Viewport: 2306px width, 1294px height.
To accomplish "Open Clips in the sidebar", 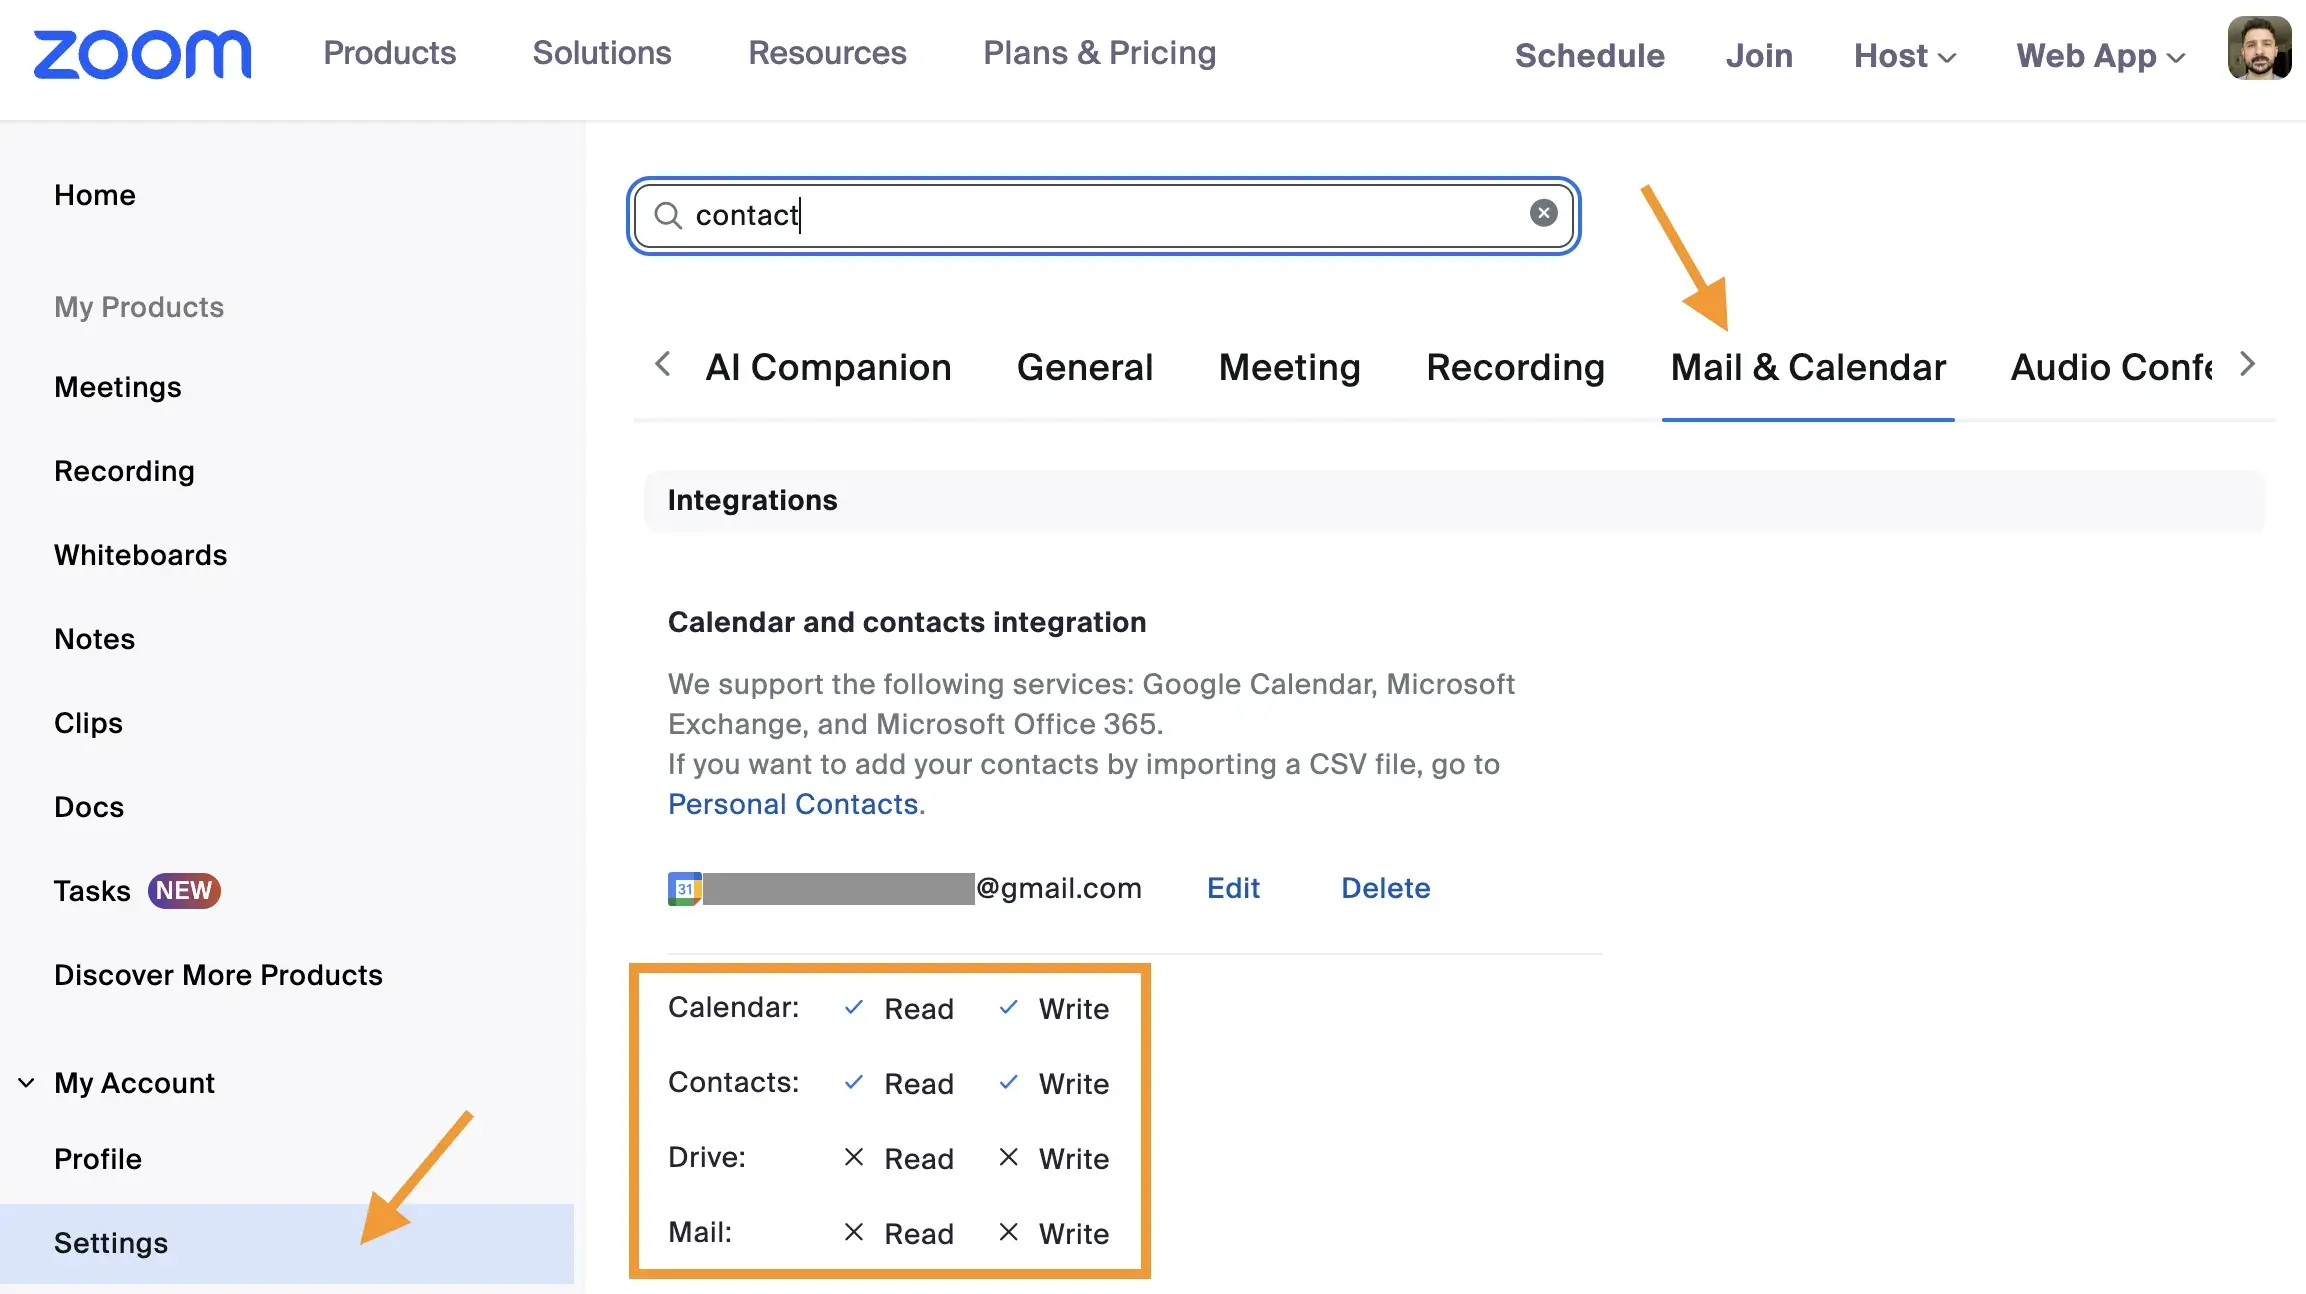I will click(88, 723).
